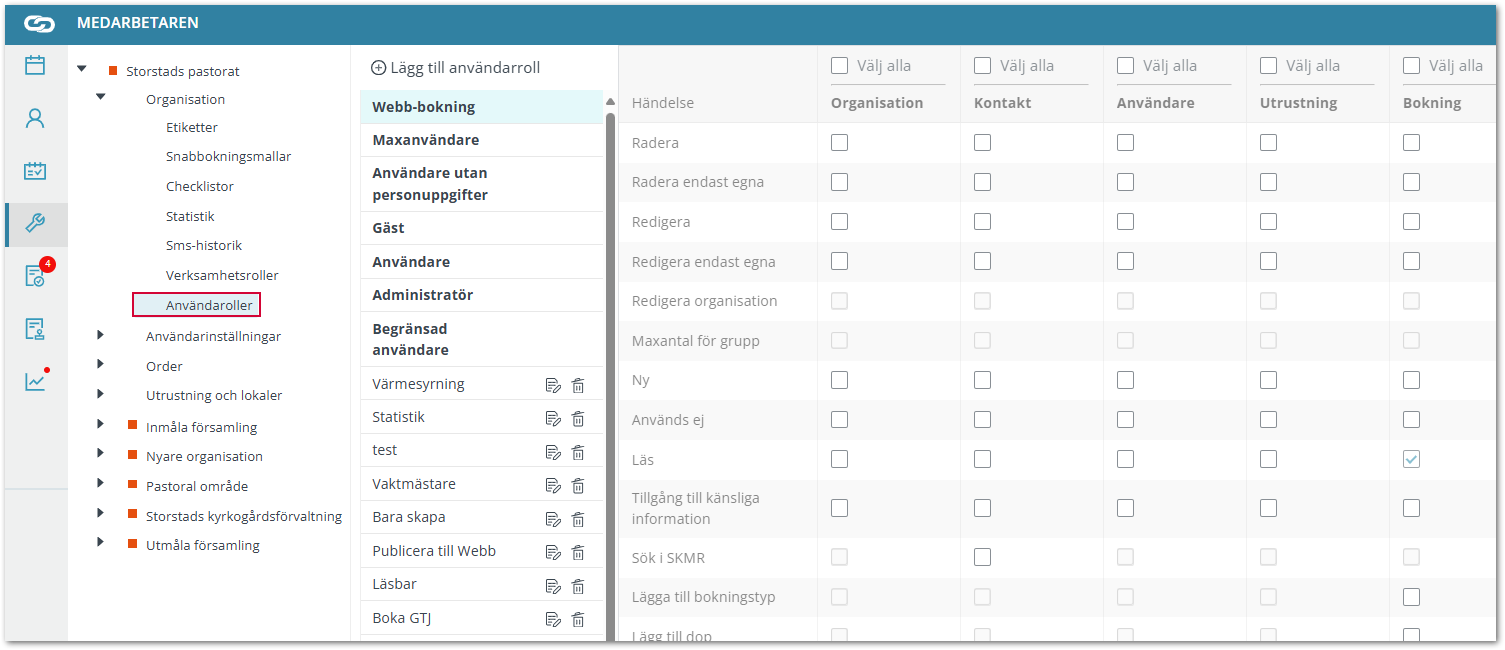This screenshot has height=650, width=1505.
Task: Uncheck Läs checkbox in Bokning column
Action: click(1411, 460)
